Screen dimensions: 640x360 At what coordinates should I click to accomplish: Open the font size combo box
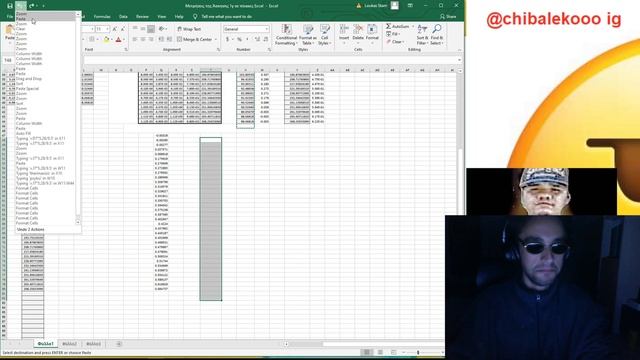click(102, 29)
